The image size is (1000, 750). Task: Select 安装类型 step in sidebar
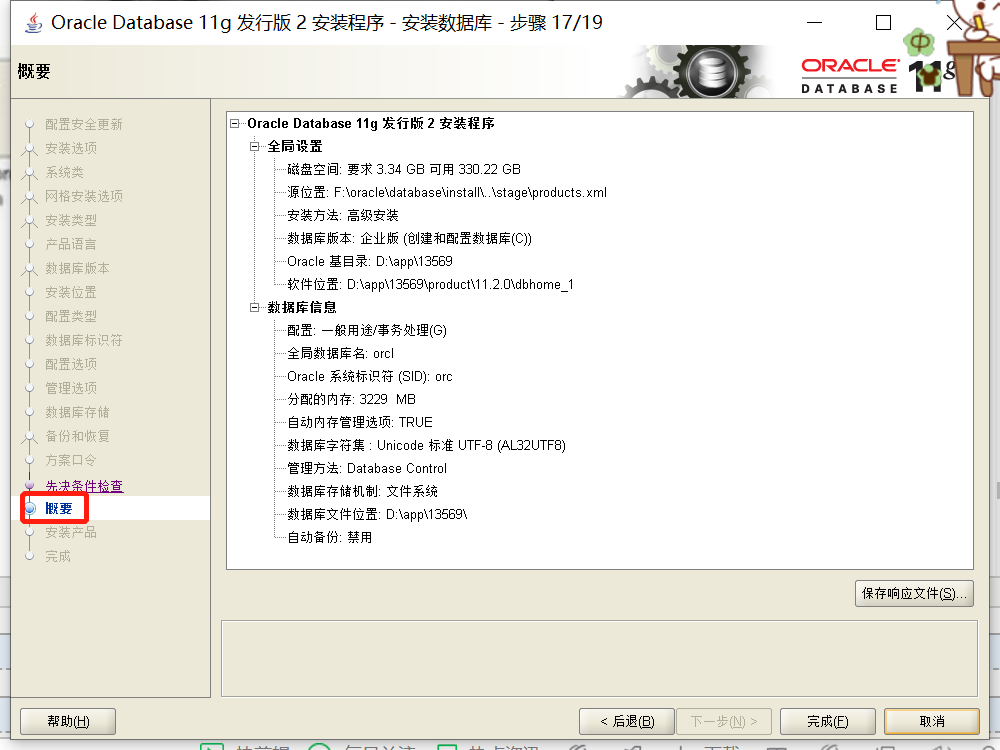[71, 221]
